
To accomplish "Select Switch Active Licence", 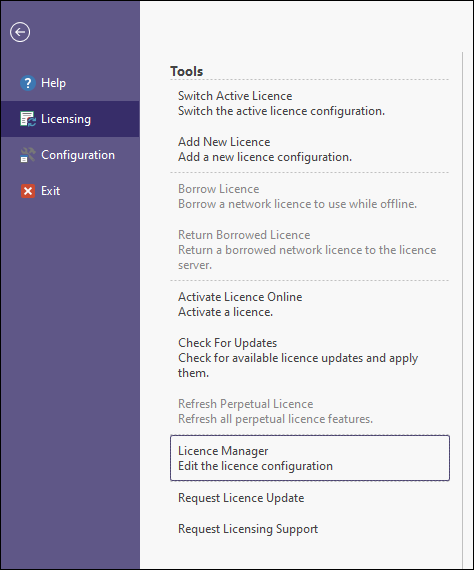I will point(310,103).
